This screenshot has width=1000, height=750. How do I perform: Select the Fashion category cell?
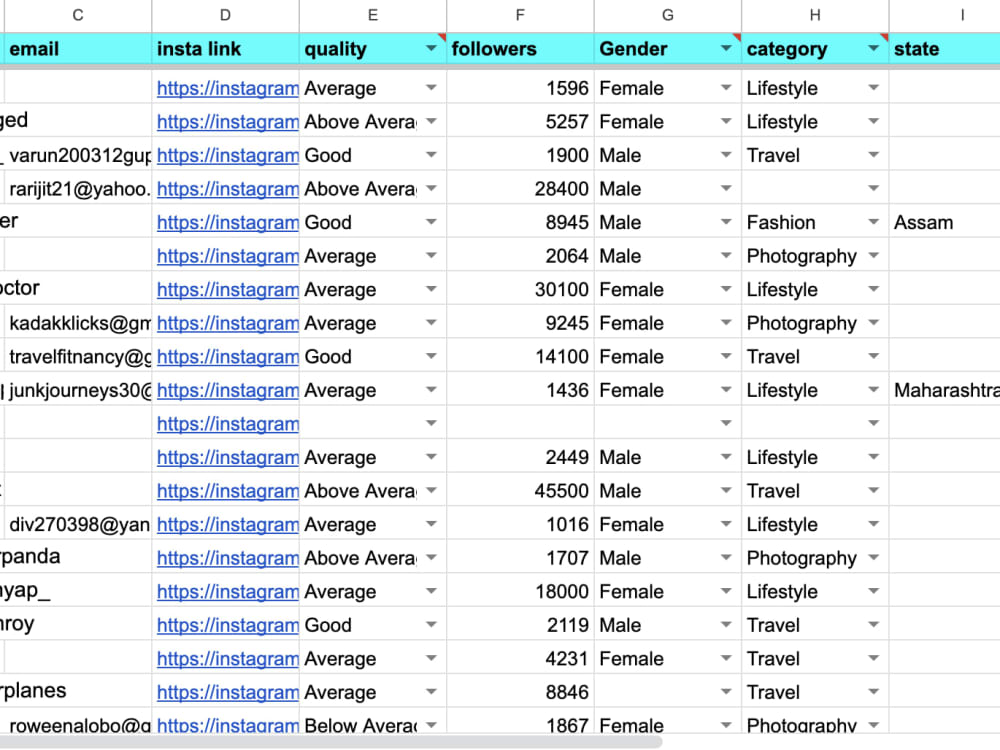pos(815,222)
